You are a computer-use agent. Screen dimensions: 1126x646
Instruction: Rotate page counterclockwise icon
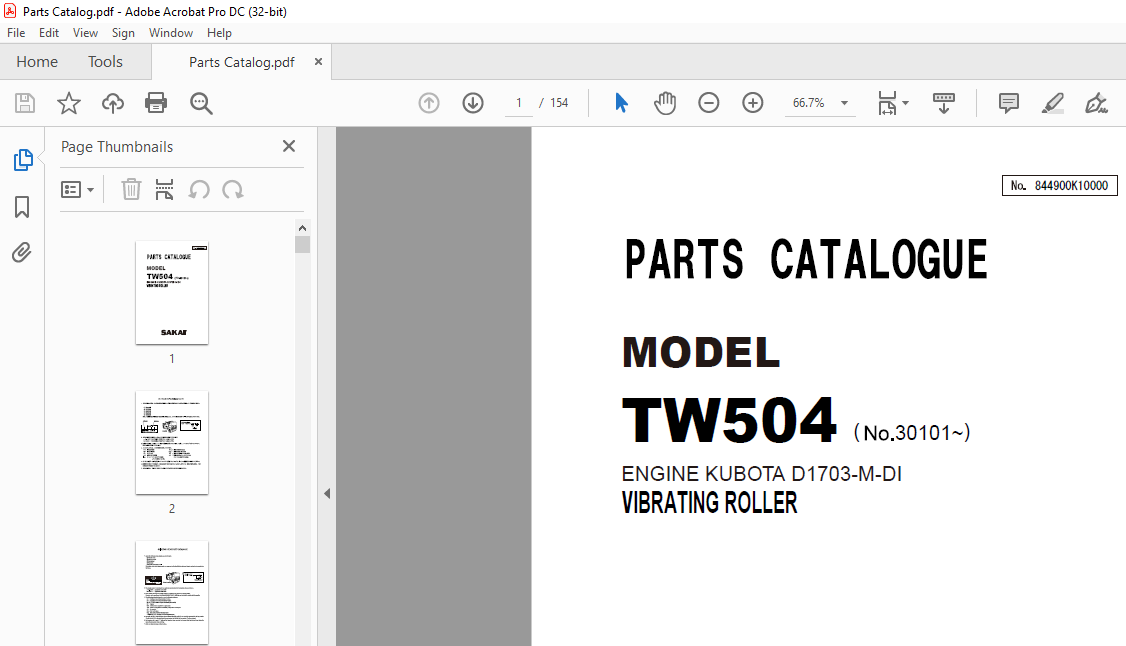(199, 189)
